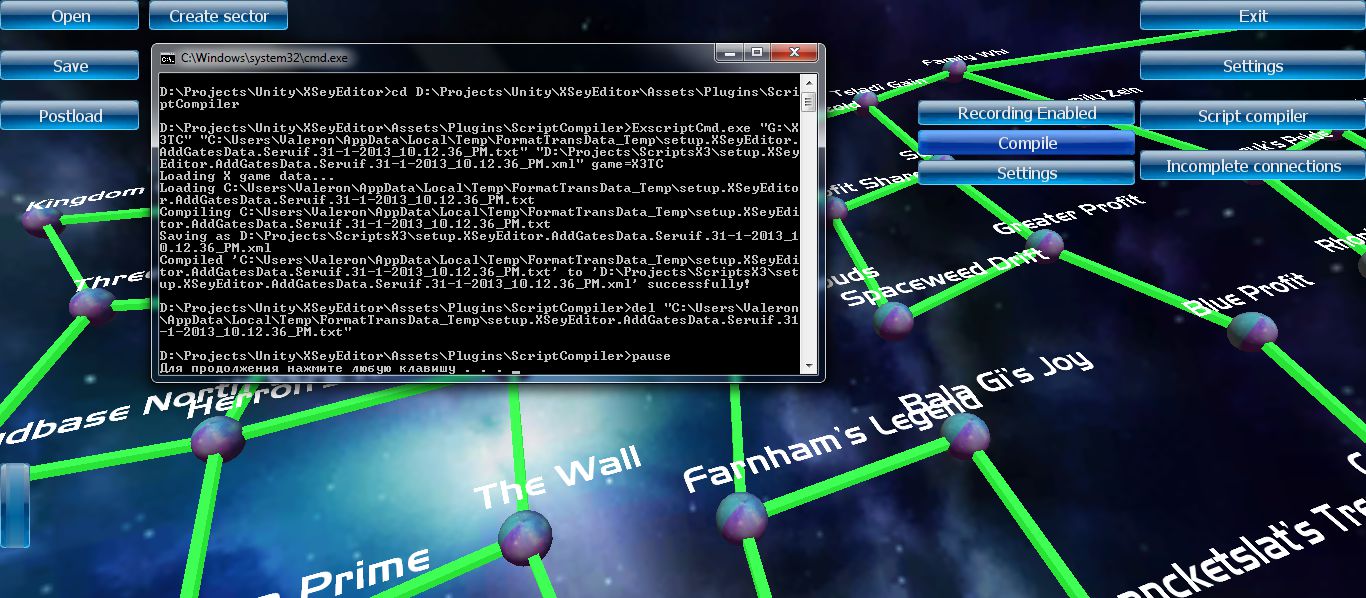1366x598 pixels.
Task: Show Incomplete connections
Action: tap(1253, 165)
